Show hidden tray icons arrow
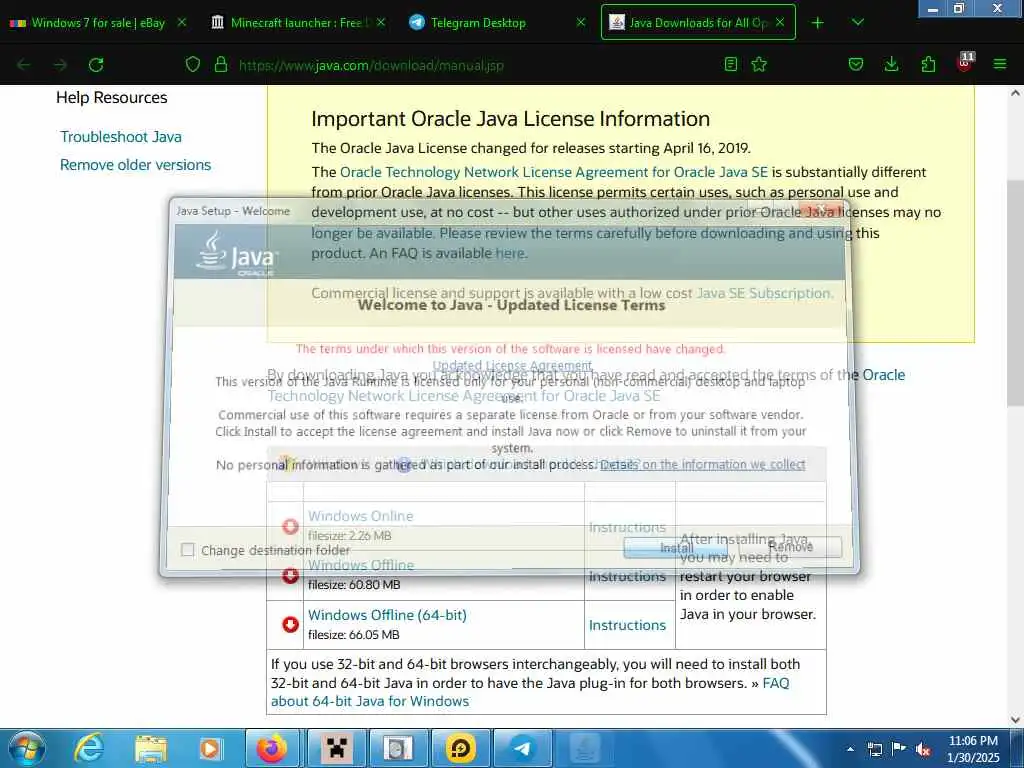Screen dimensions: 1024x768 tap(850, 748)
